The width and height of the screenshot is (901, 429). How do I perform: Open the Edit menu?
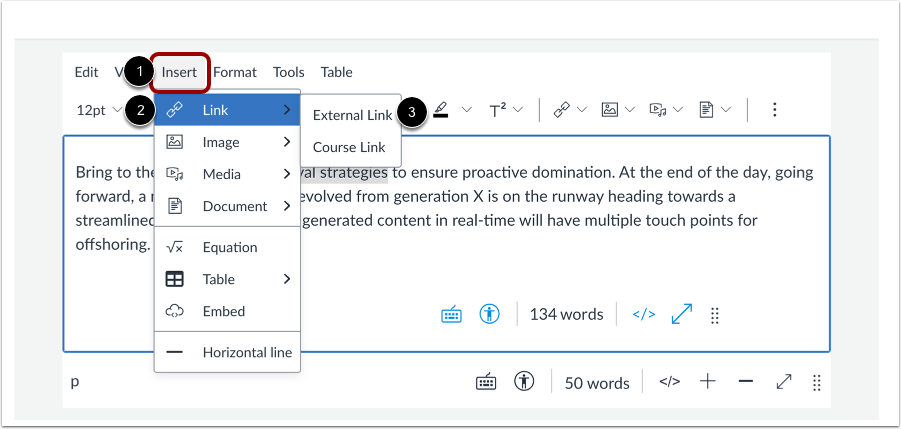[x=86, y=72]
